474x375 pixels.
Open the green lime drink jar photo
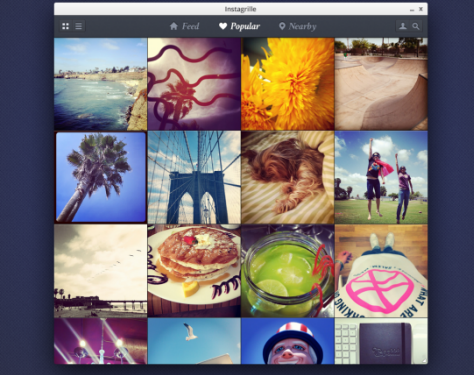click(288, 271)
